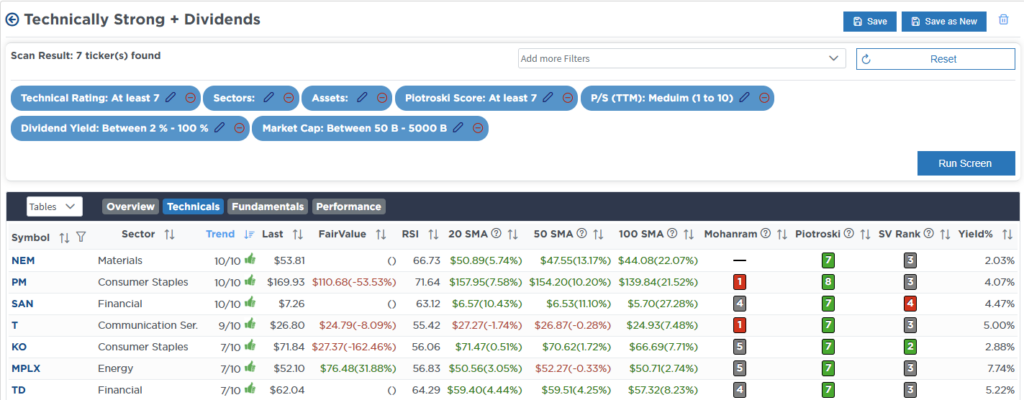Screen dimensions: 1024x400
Task: Show help for Mohanram column
Action: 765,234
